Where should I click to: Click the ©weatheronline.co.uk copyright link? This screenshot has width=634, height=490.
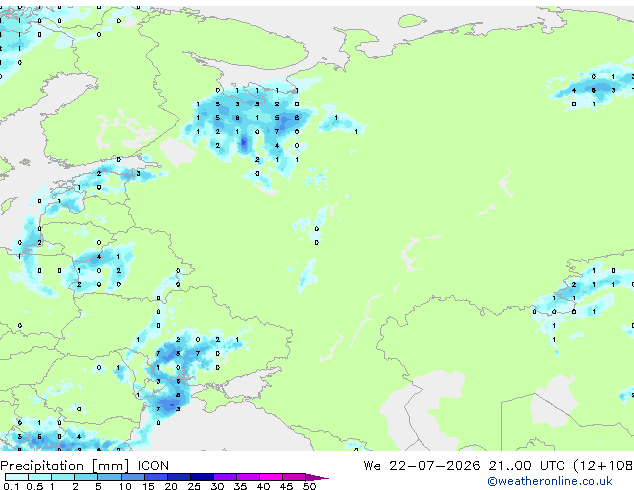(549, 481)
